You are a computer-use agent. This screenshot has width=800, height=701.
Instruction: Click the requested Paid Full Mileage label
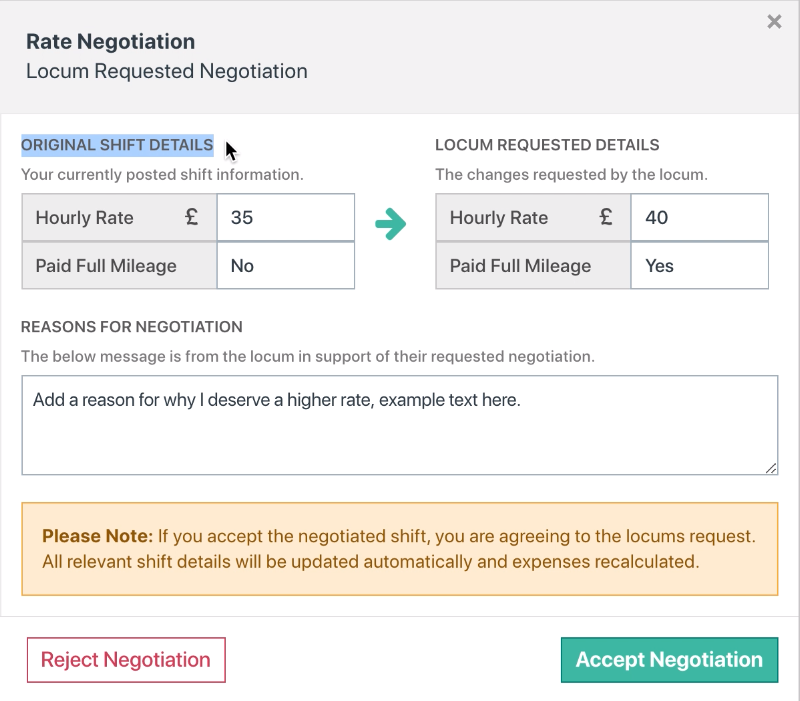coord(520,266)
